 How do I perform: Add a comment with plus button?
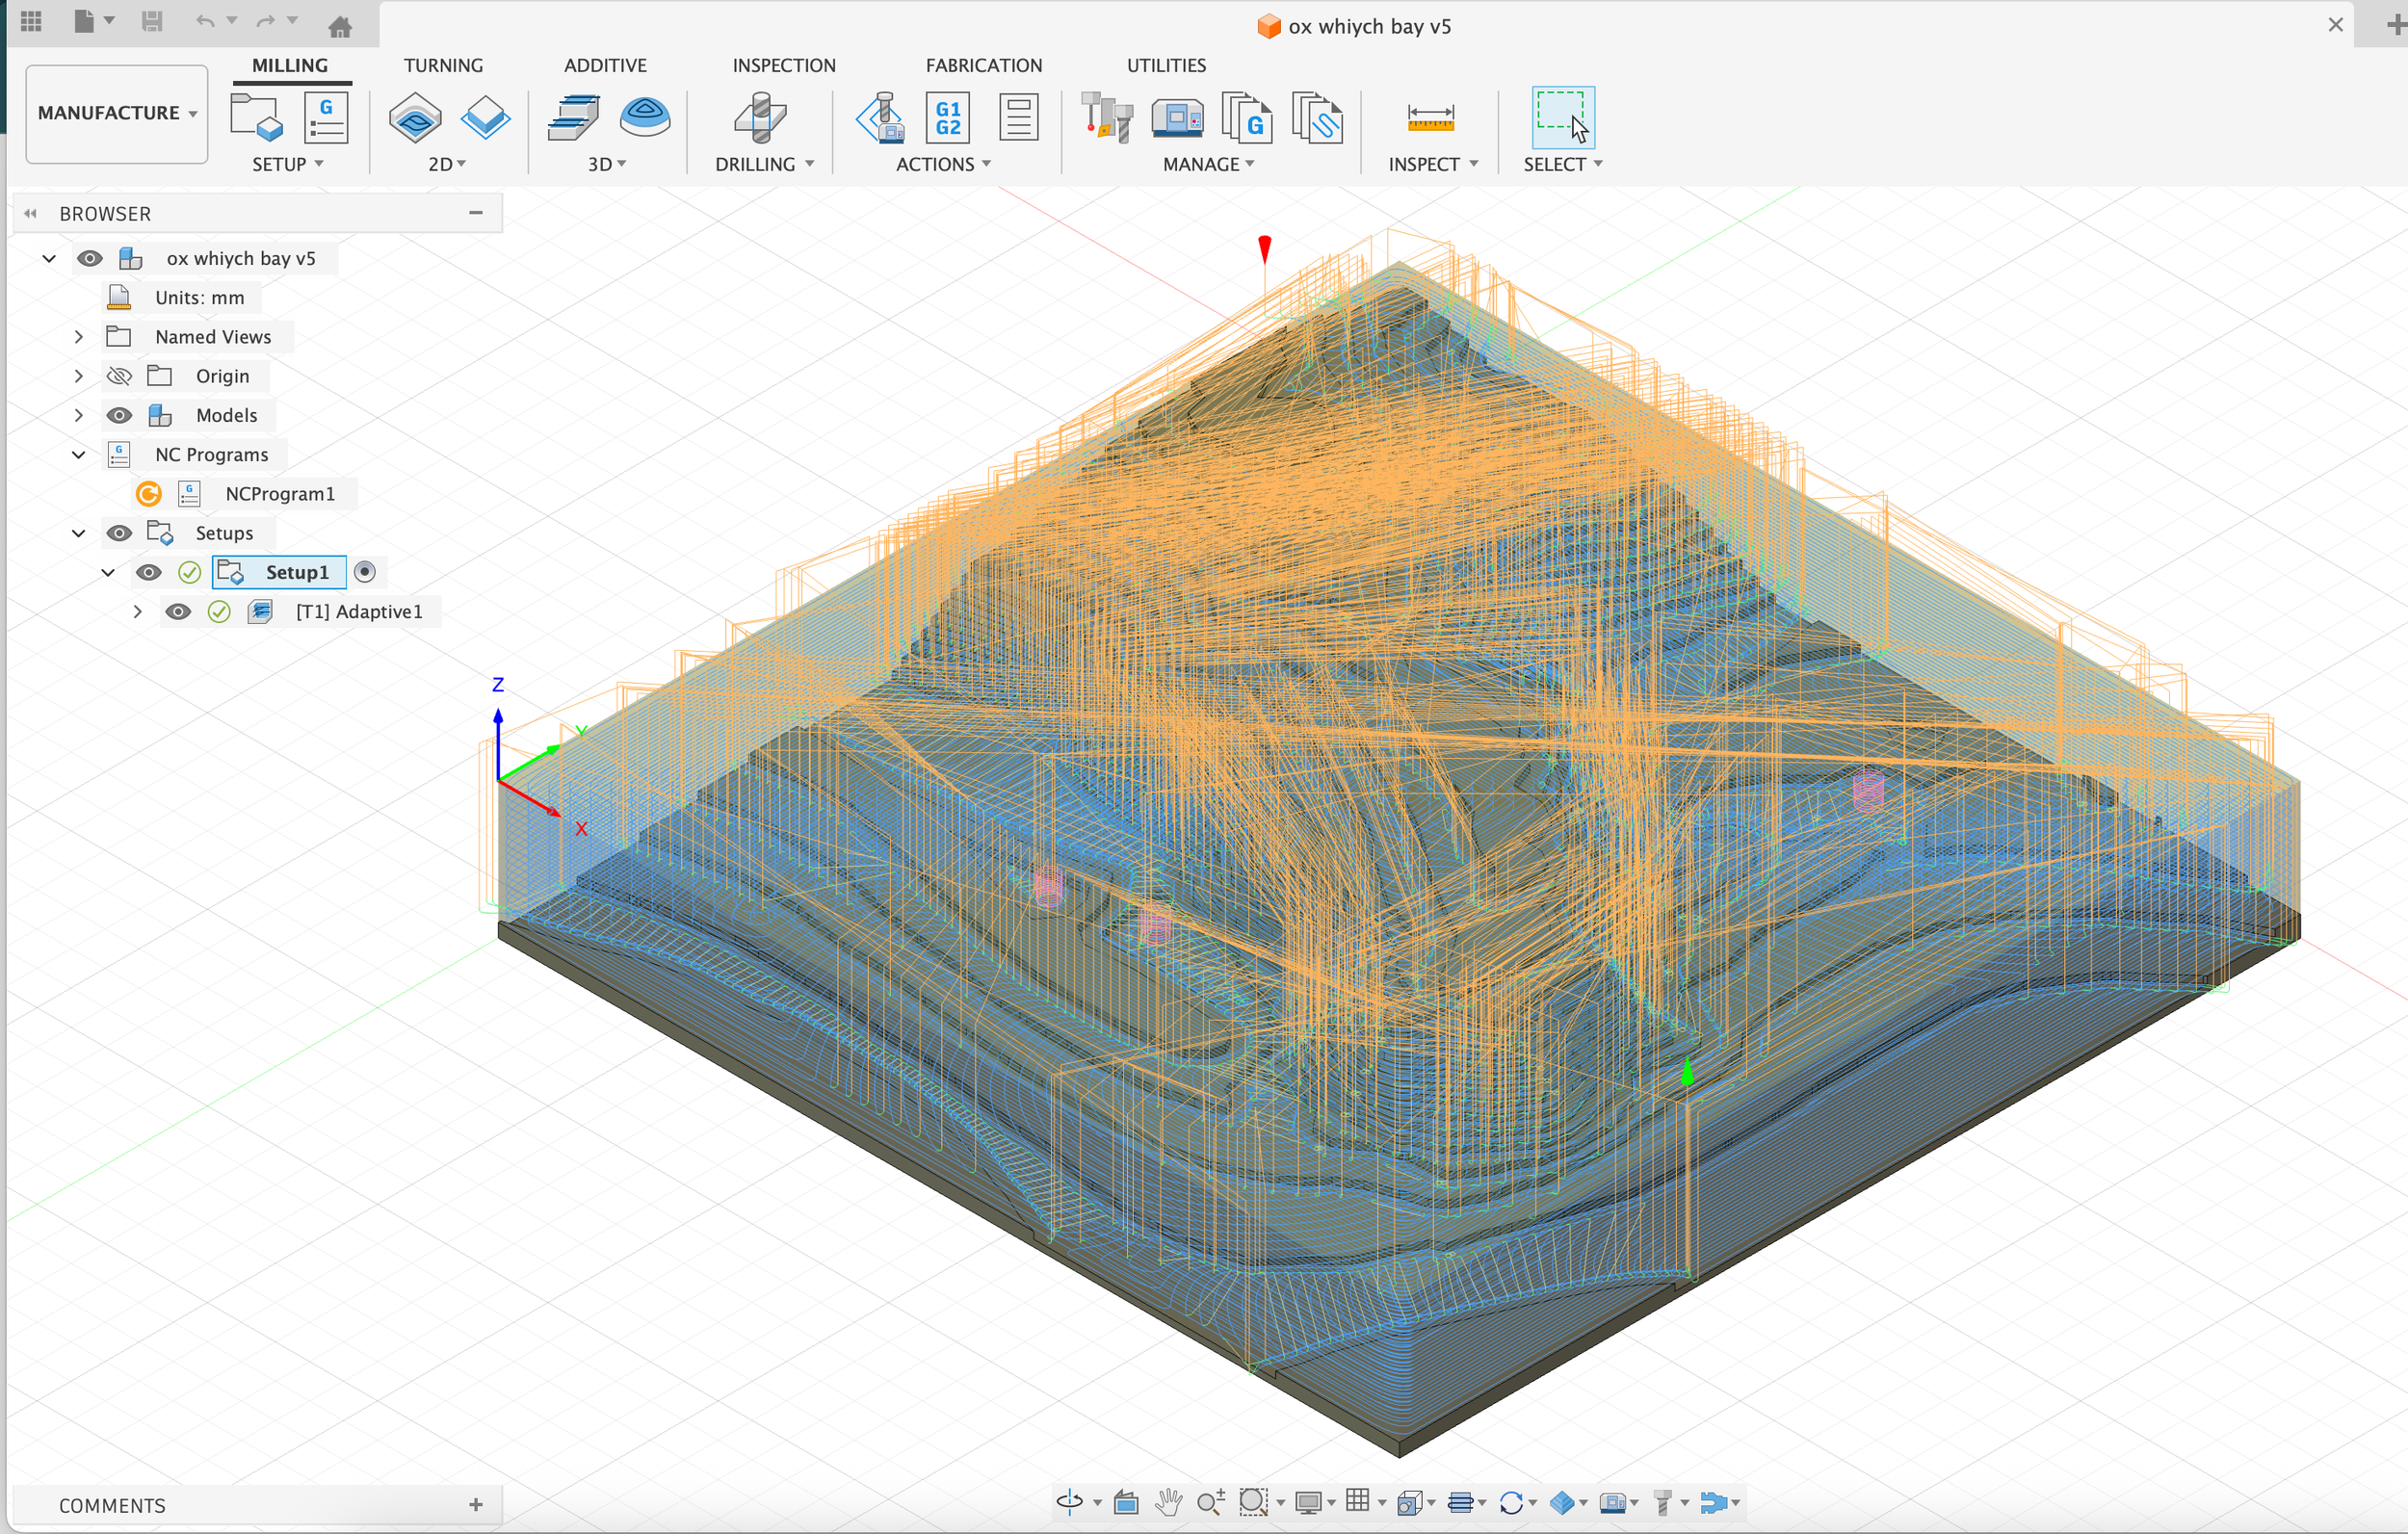pos(476,1505)
